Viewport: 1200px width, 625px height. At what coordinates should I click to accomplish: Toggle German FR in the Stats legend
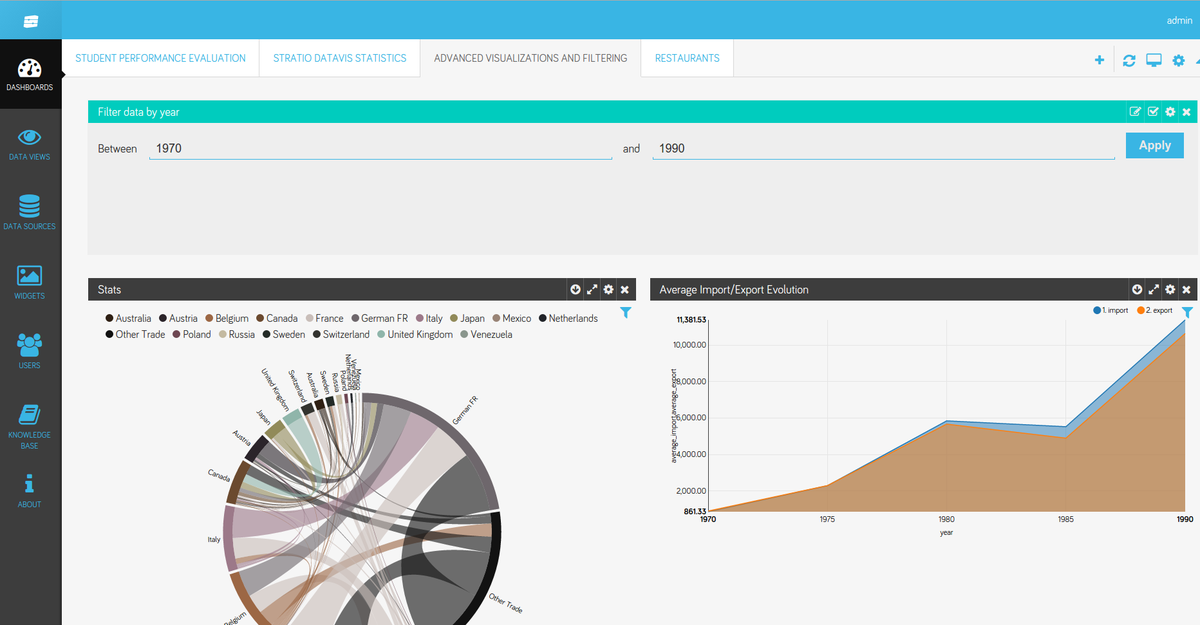click(379, 318)
